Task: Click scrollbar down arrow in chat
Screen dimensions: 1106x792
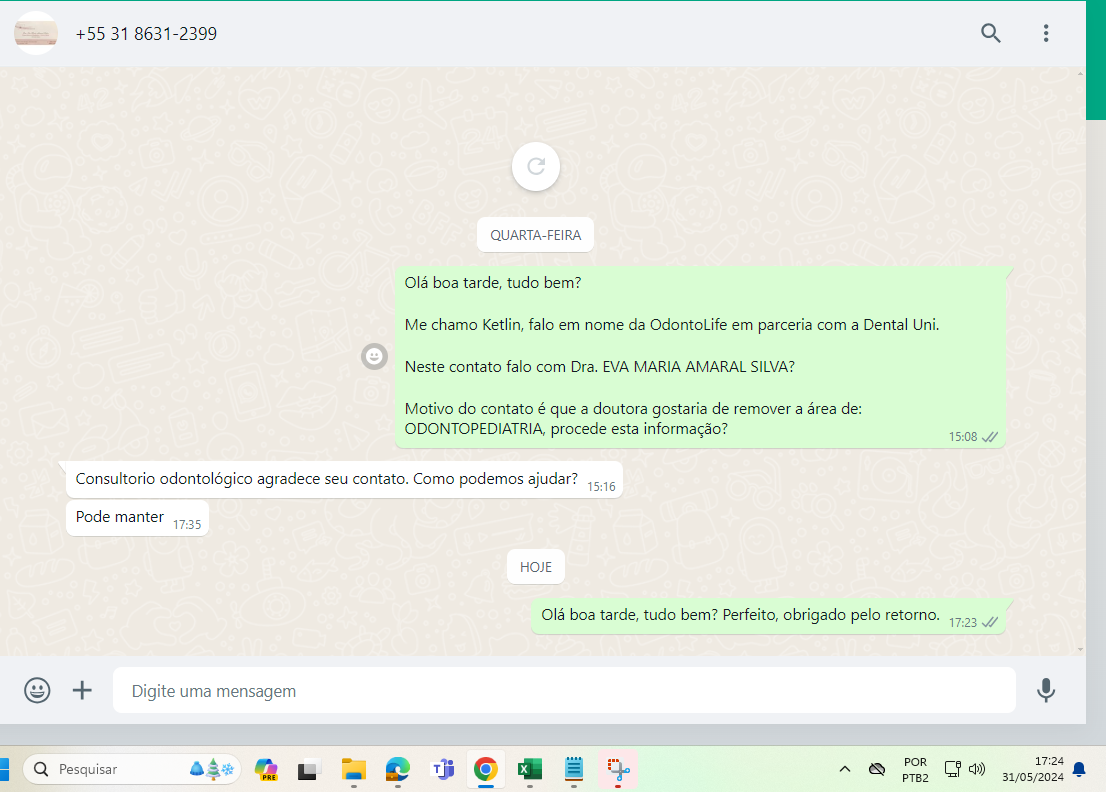Action: [x=1081, y=650]
